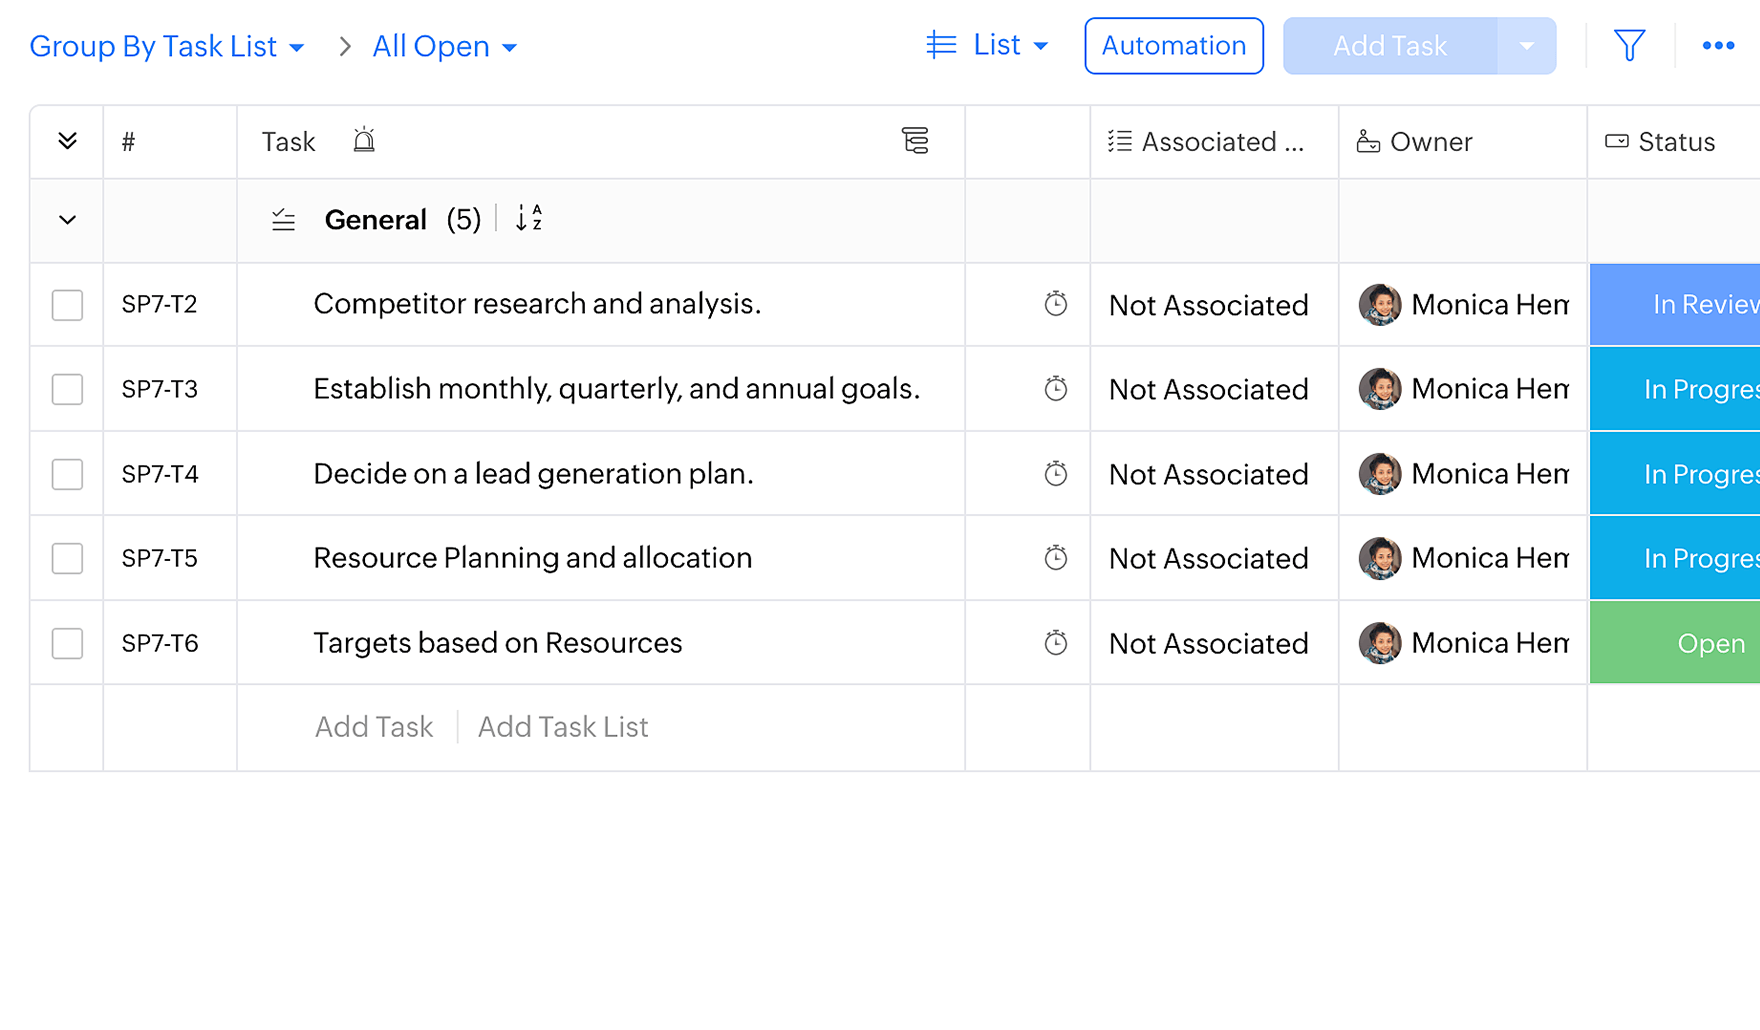This screenshot has width=1760, height=1030.
Task: Start timer for Competitor research task
Action: pos(1055,304)
